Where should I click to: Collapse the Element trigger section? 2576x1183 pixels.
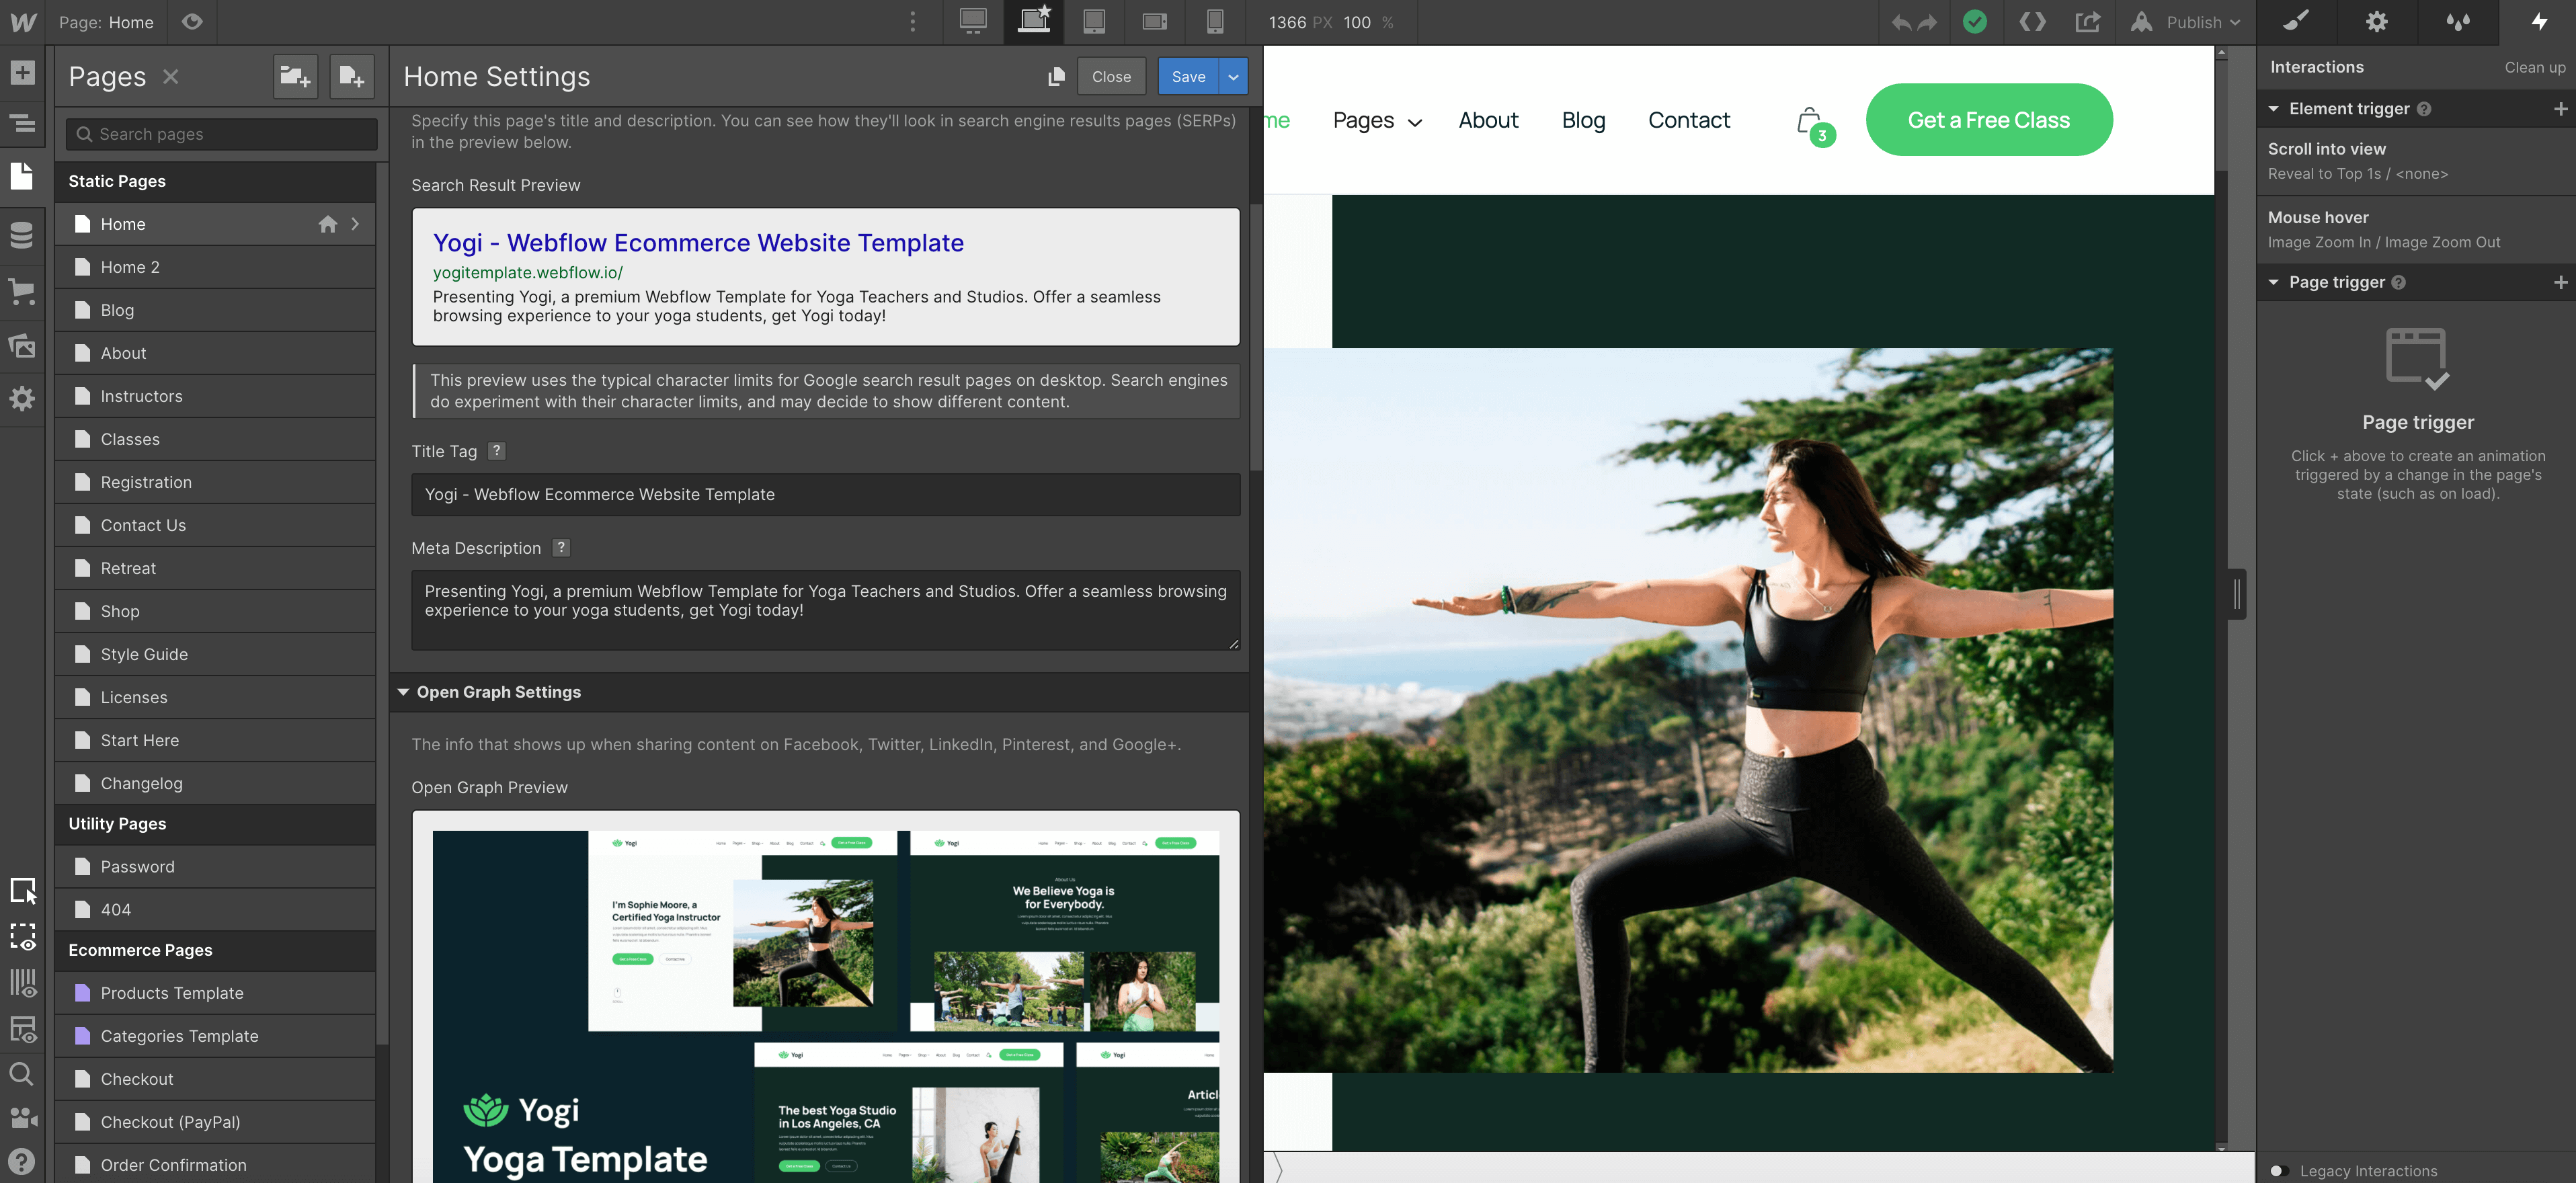[2273, 109]
